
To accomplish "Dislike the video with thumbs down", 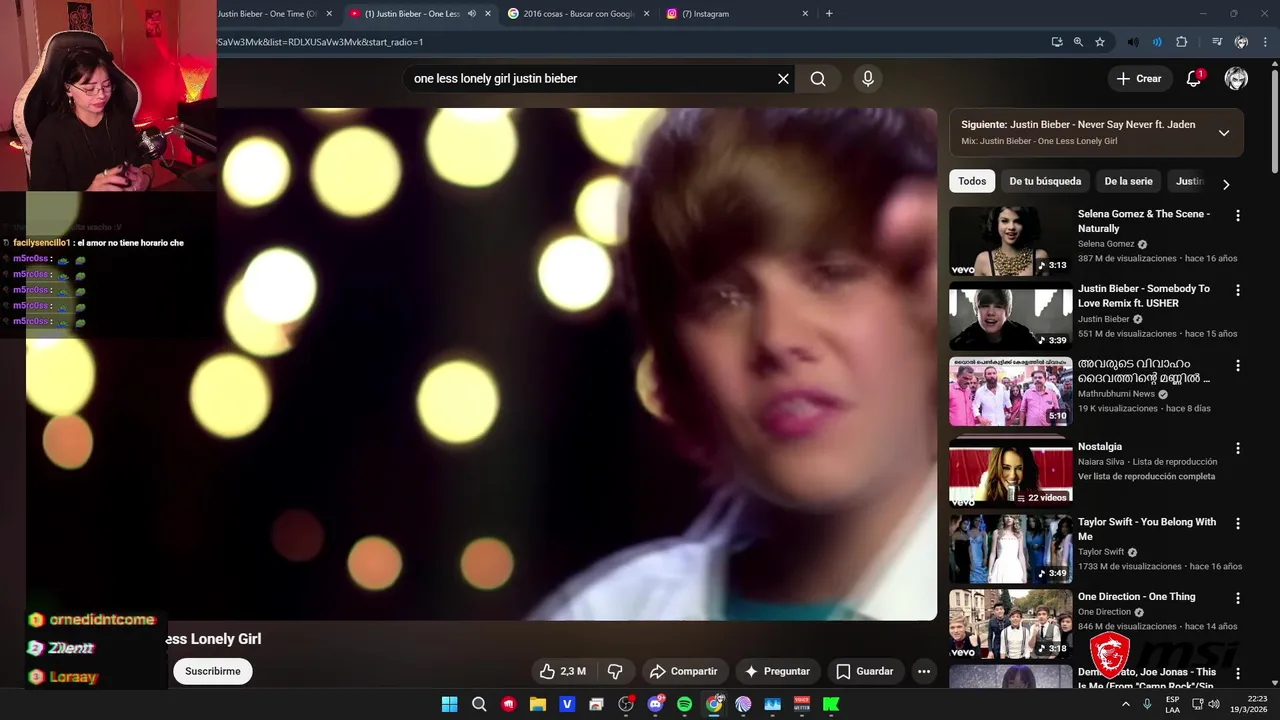I will (x=616, y=671).
